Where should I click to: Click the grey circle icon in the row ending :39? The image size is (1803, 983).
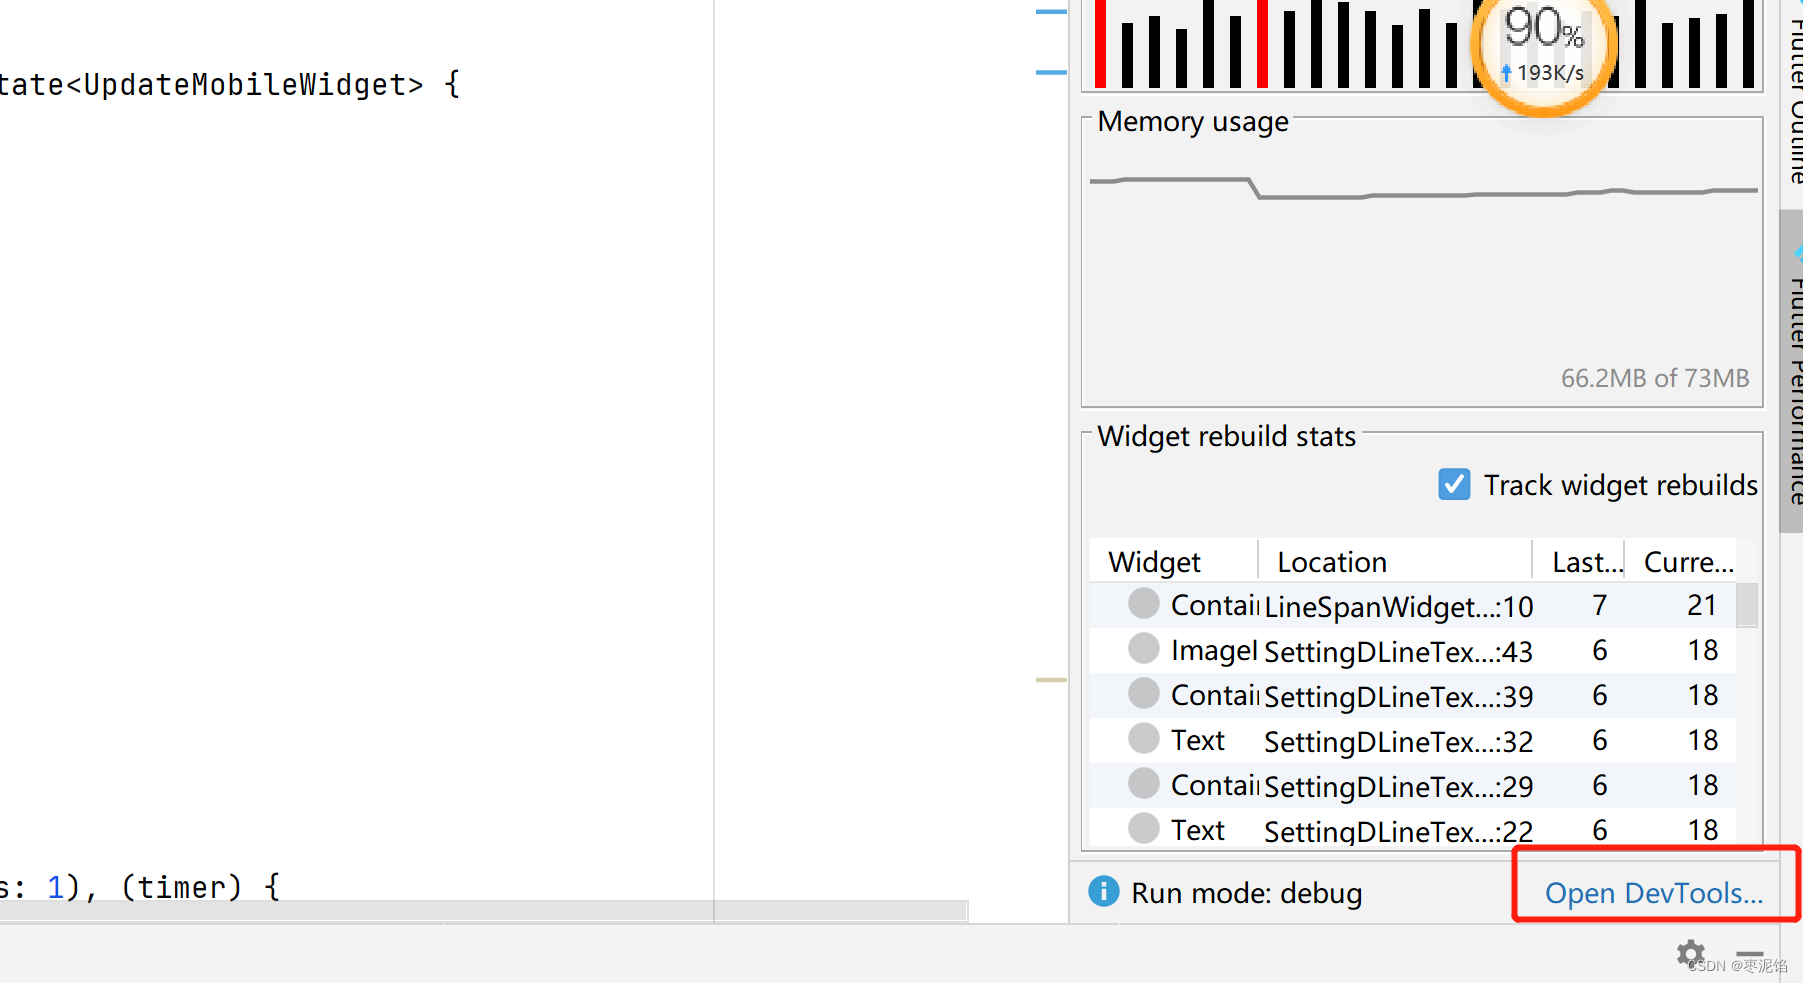pos(1143,693)
